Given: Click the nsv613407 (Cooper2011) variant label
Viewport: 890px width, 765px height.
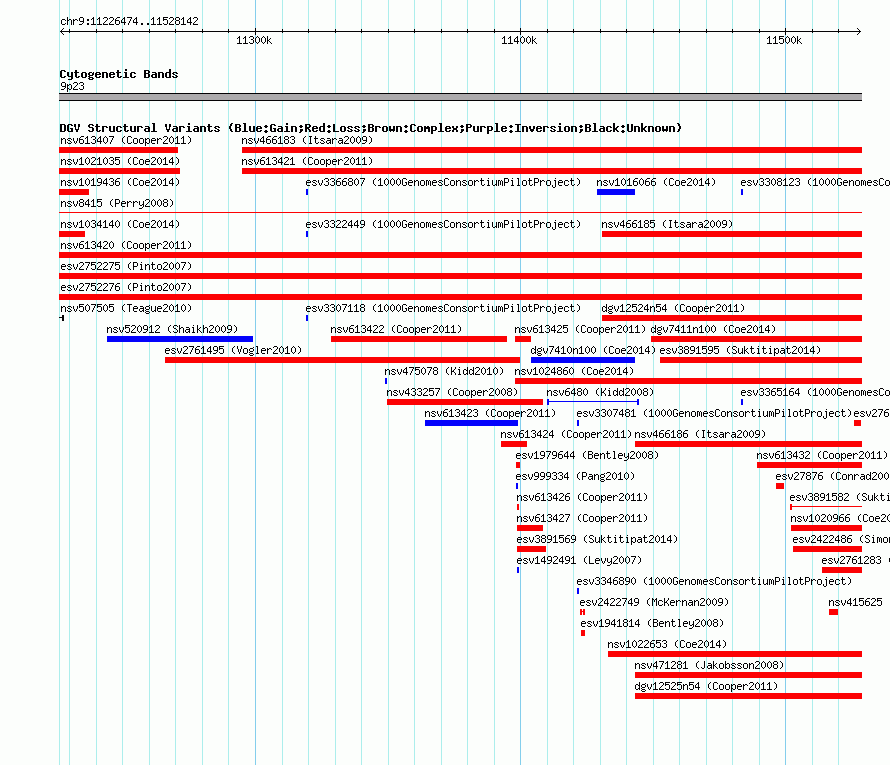Looking at the screenshot, I should pos(126,140).
